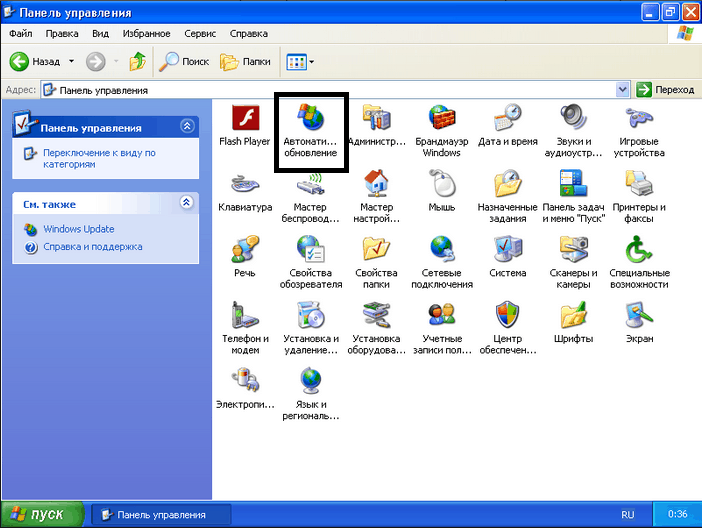Image resolution: width=702 pixels, height=528 pixels.
Task: Open the address bar dropdown arrow
Action: coord(624,89)
